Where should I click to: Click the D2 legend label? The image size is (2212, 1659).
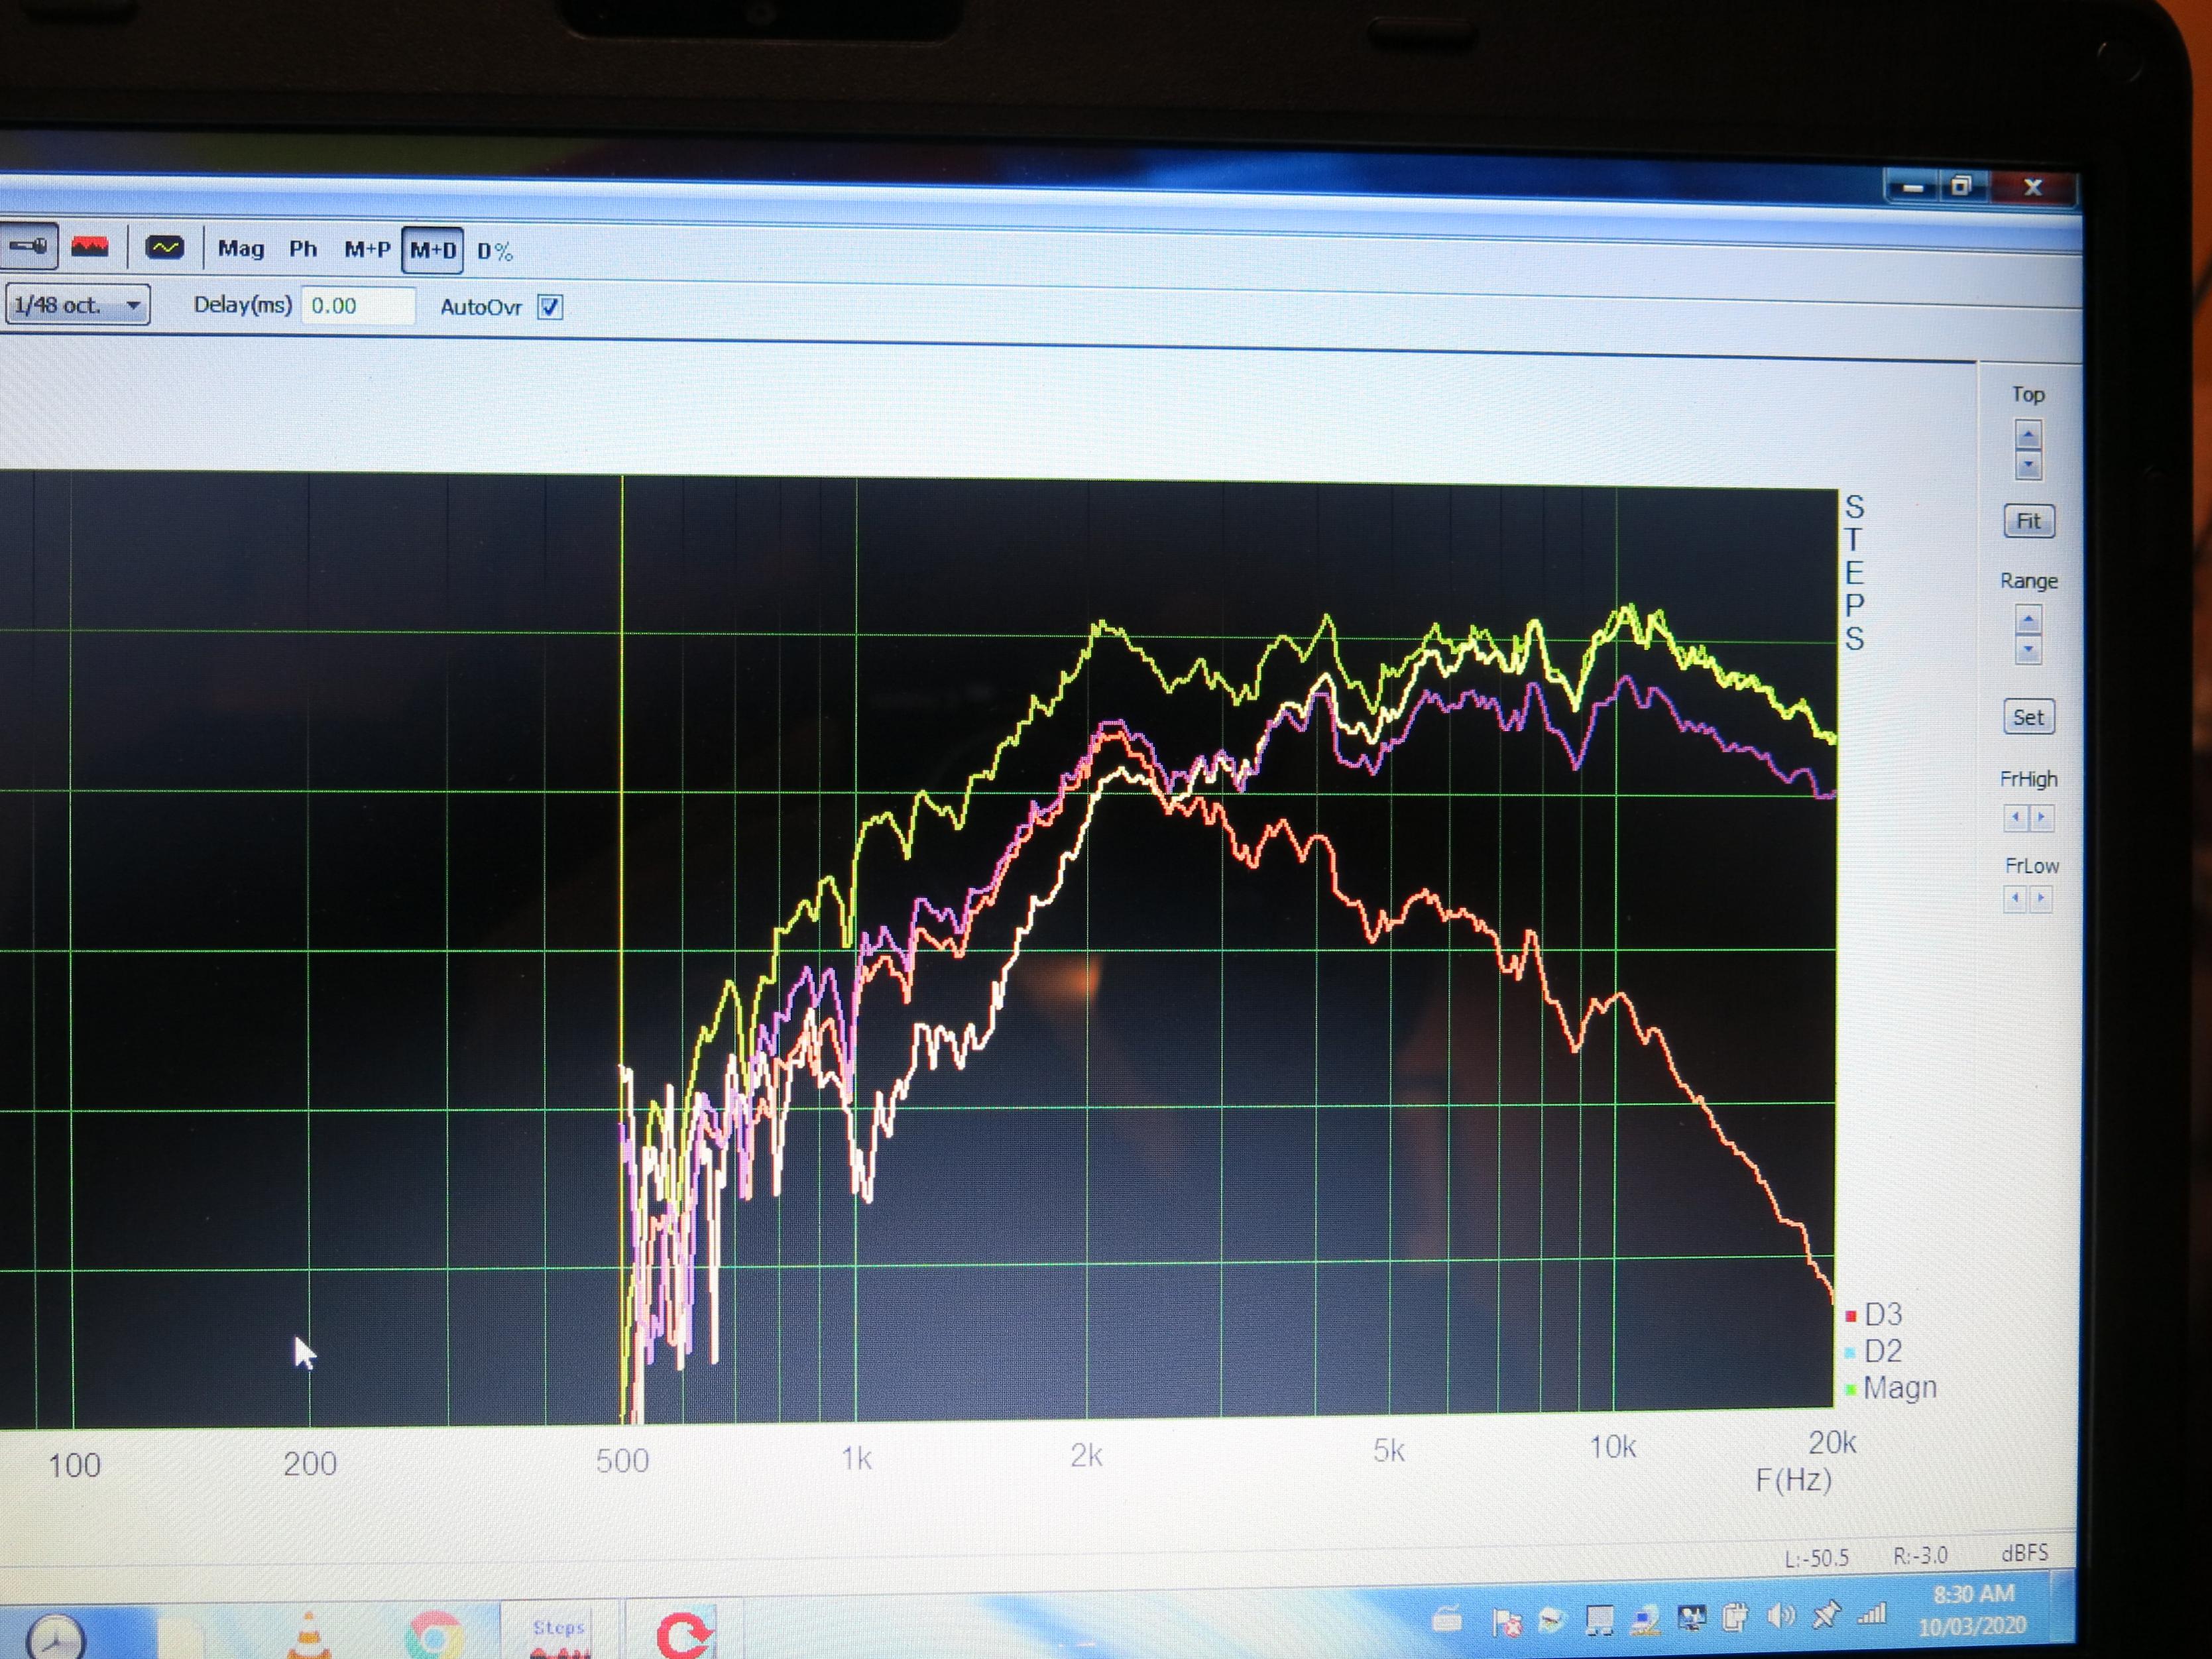tap(1883, 1351)
